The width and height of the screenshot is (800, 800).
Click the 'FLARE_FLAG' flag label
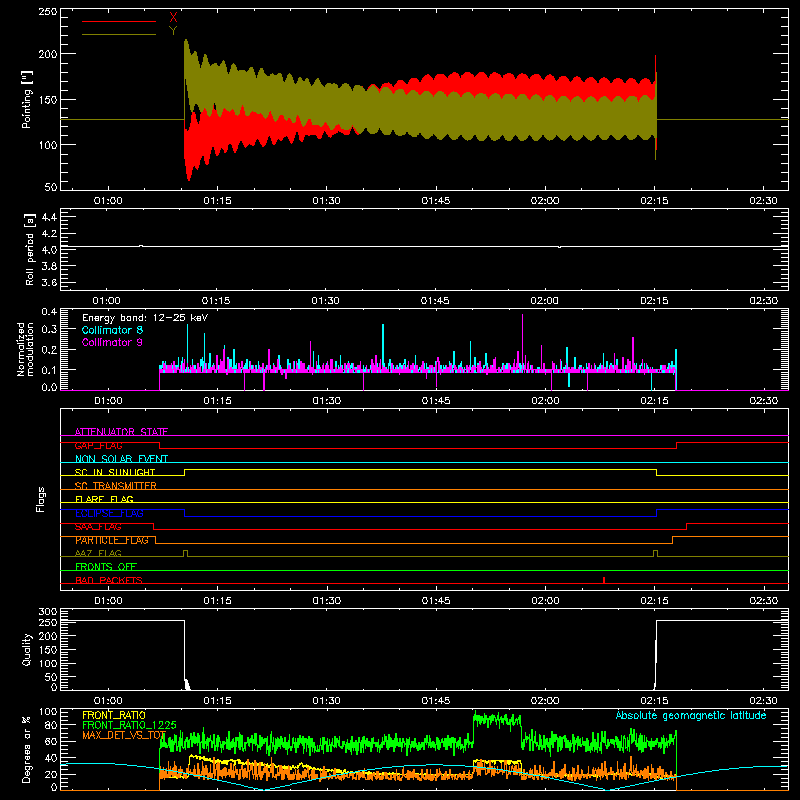pos(104,499)
